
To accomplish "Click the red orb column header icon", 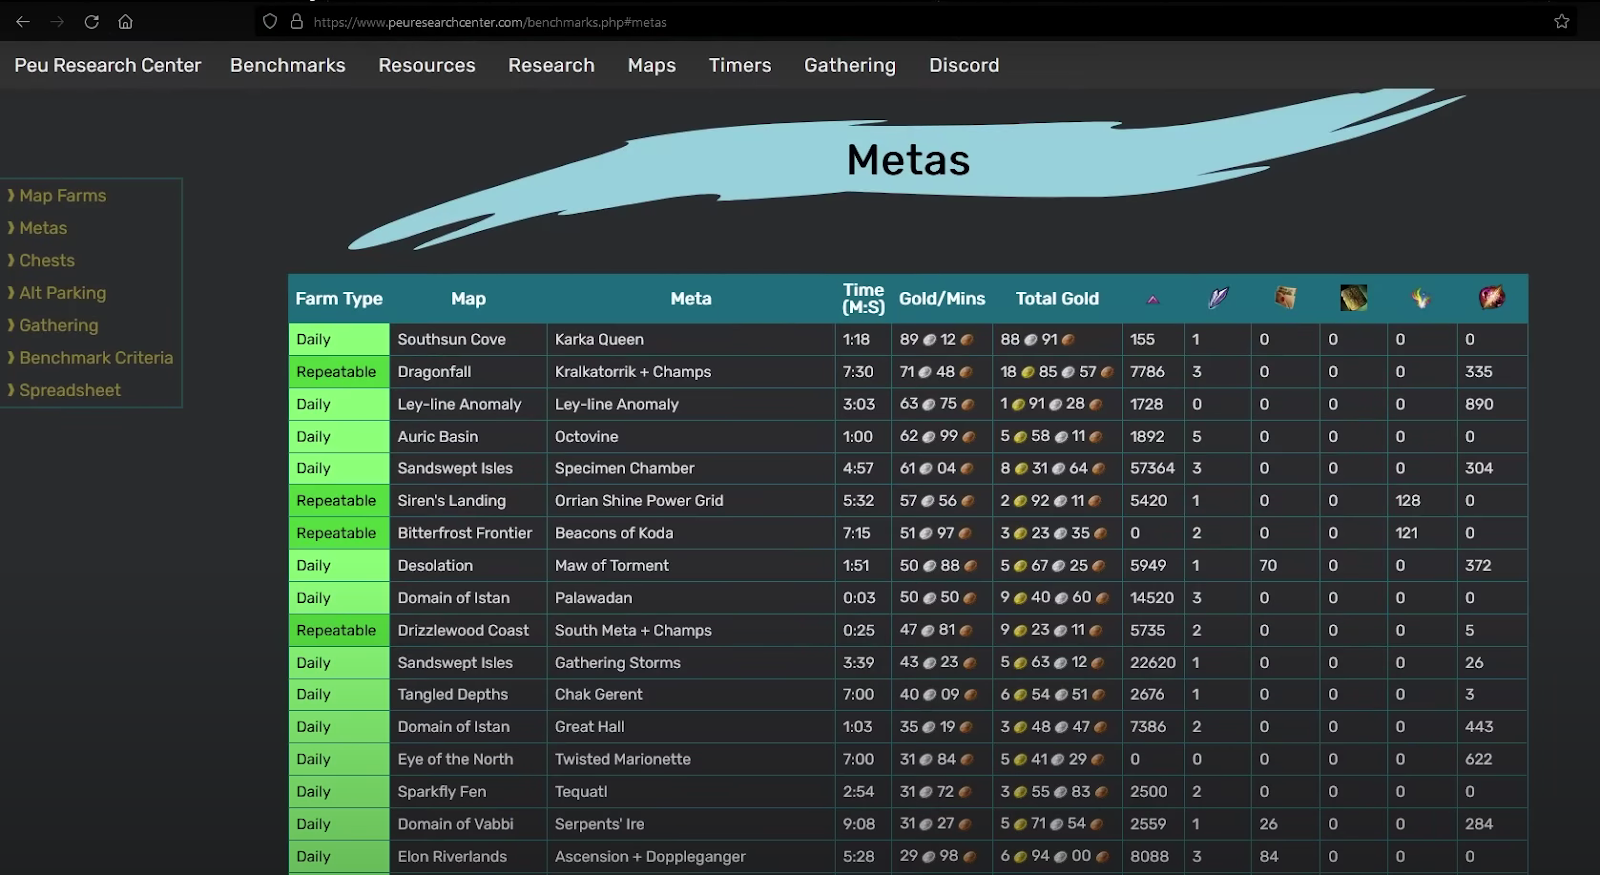I will click(x=1491, y=298).
